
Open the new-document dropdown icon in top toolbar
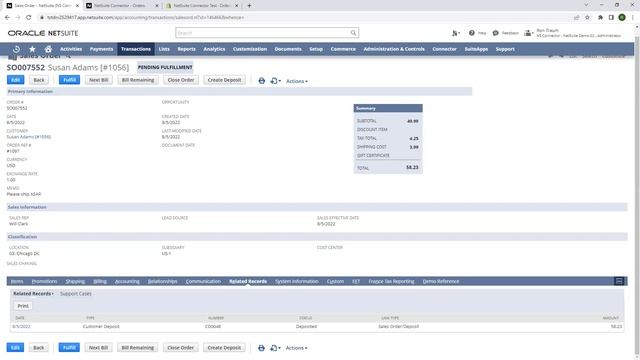click(276, 81)
